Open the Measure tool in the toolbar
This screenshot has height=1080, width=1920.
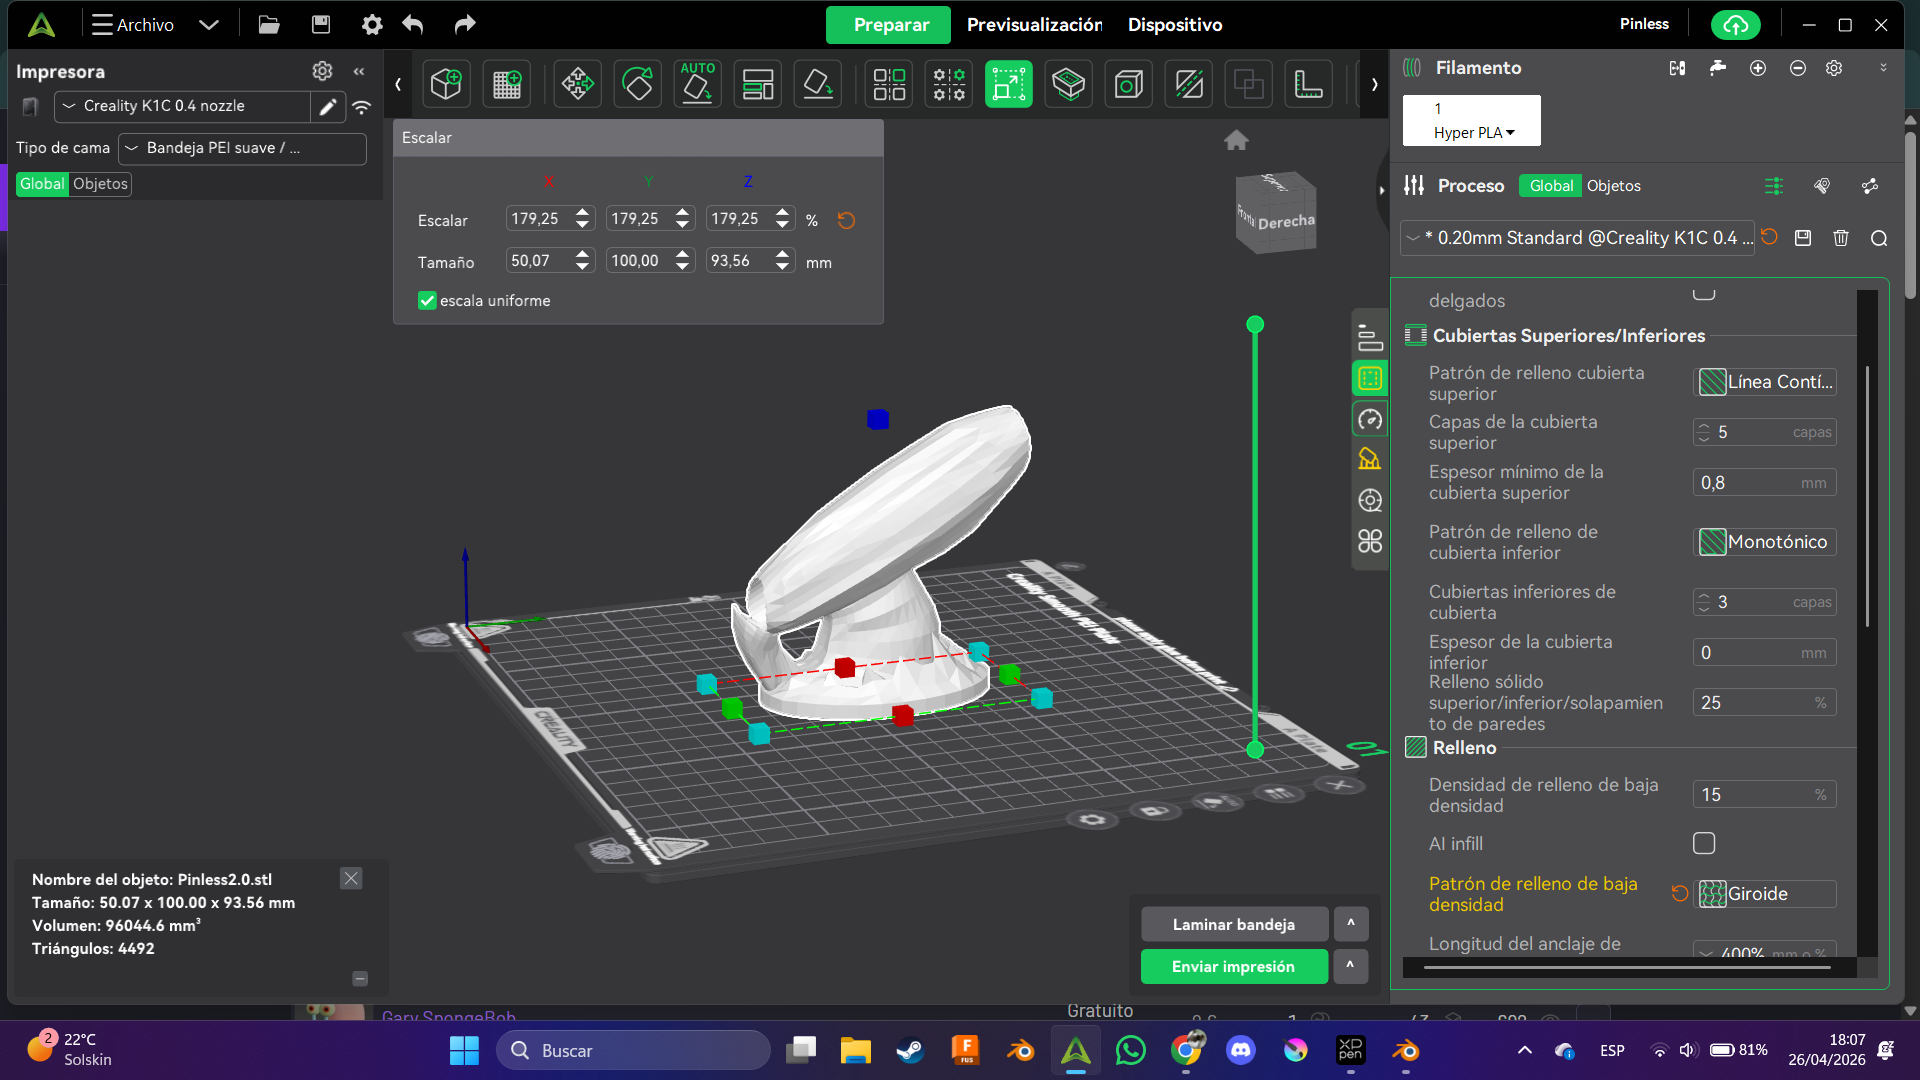pyautogui.click(x=1308, y=84)
